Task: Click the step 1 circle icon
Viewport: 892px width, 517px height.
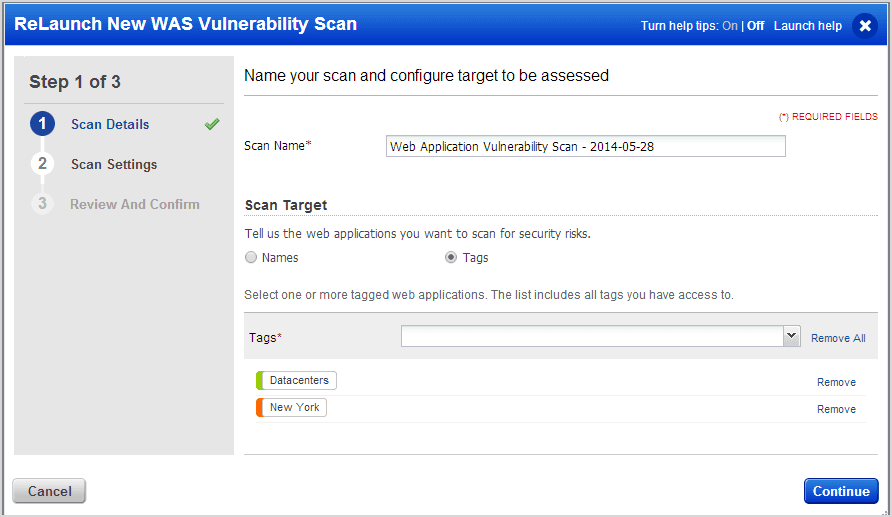Action: 42,124
